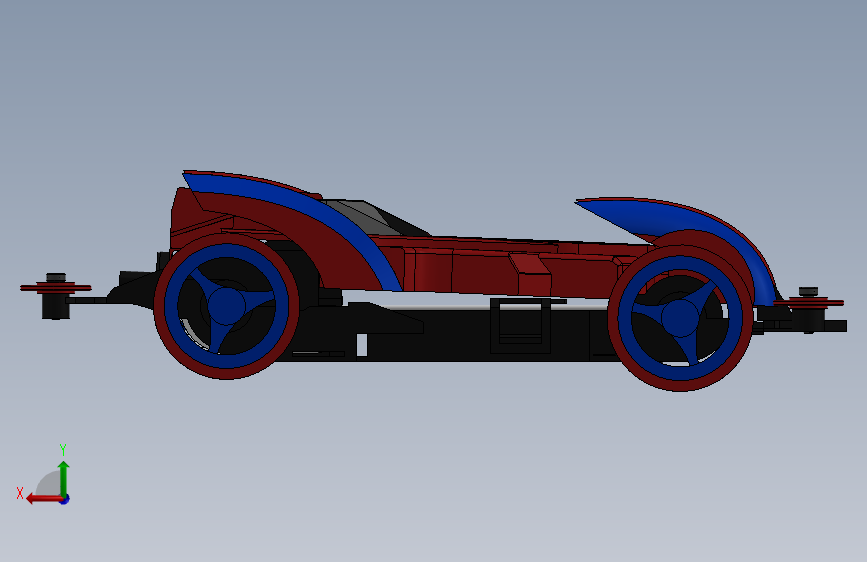
Task: Click the red X axis arrow on triad
Action: pyautogui.click(x=43, y=499)
